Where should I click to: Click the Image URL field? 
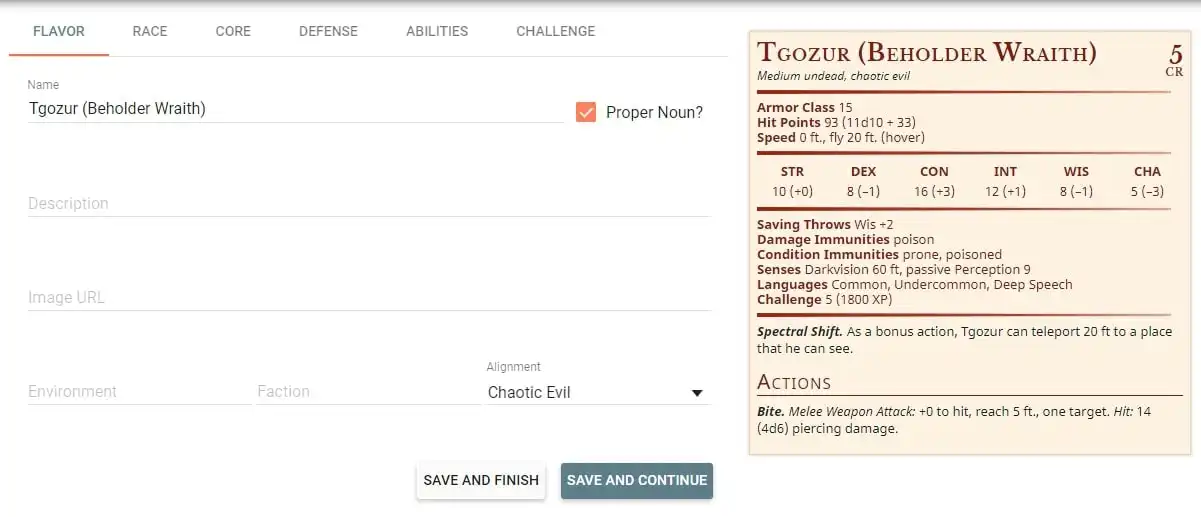pos(369,297)
